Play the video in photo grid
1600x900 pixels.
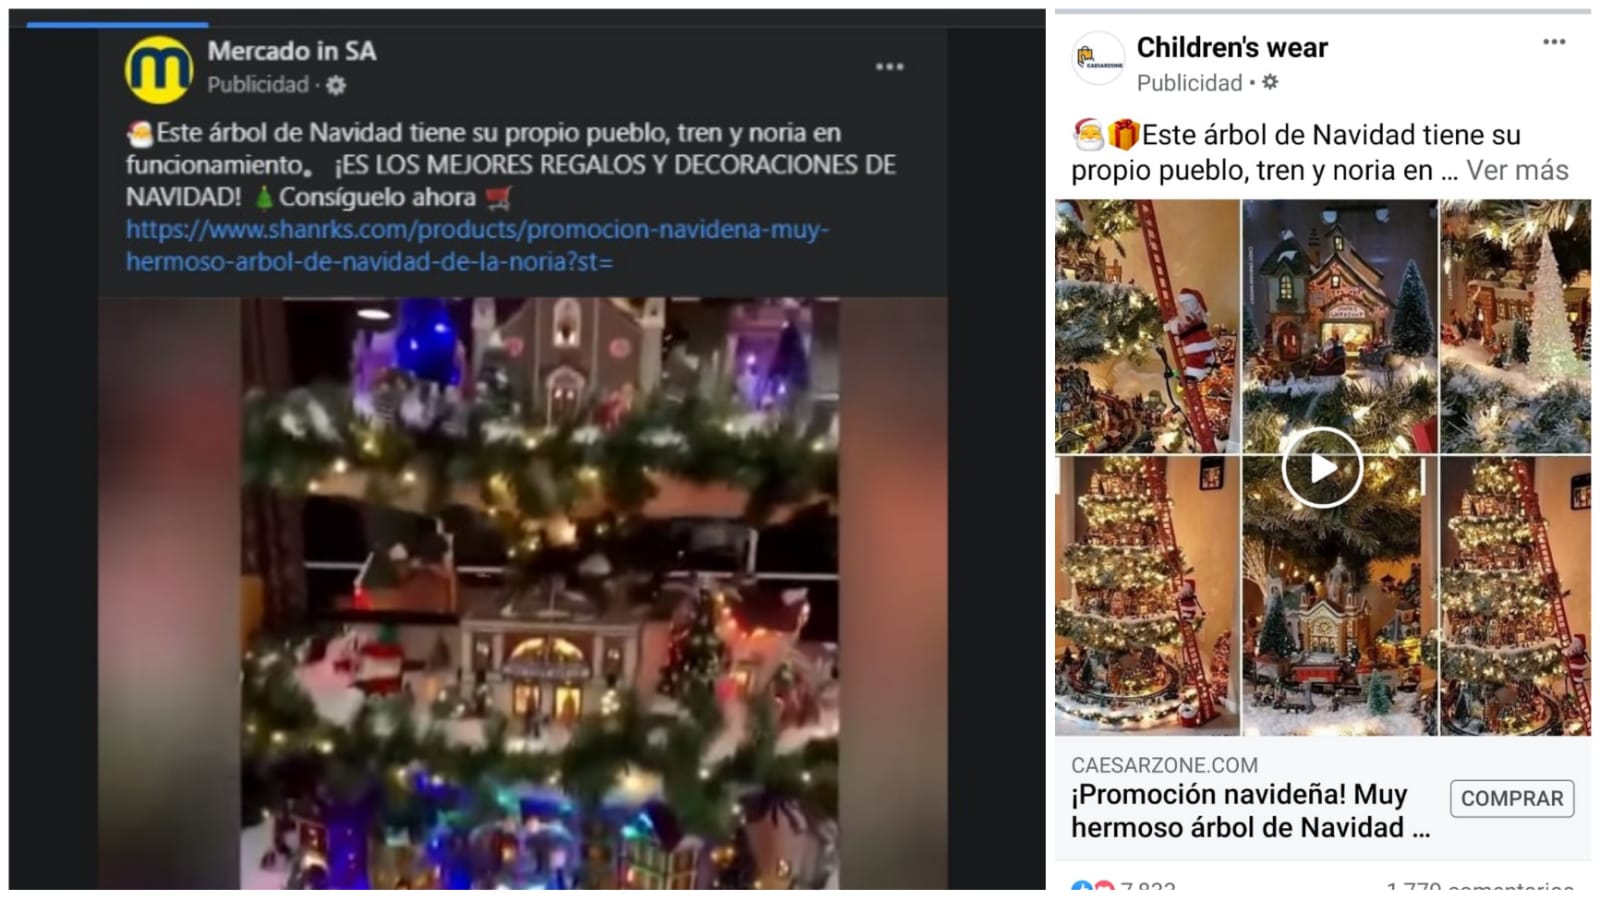1322,467
